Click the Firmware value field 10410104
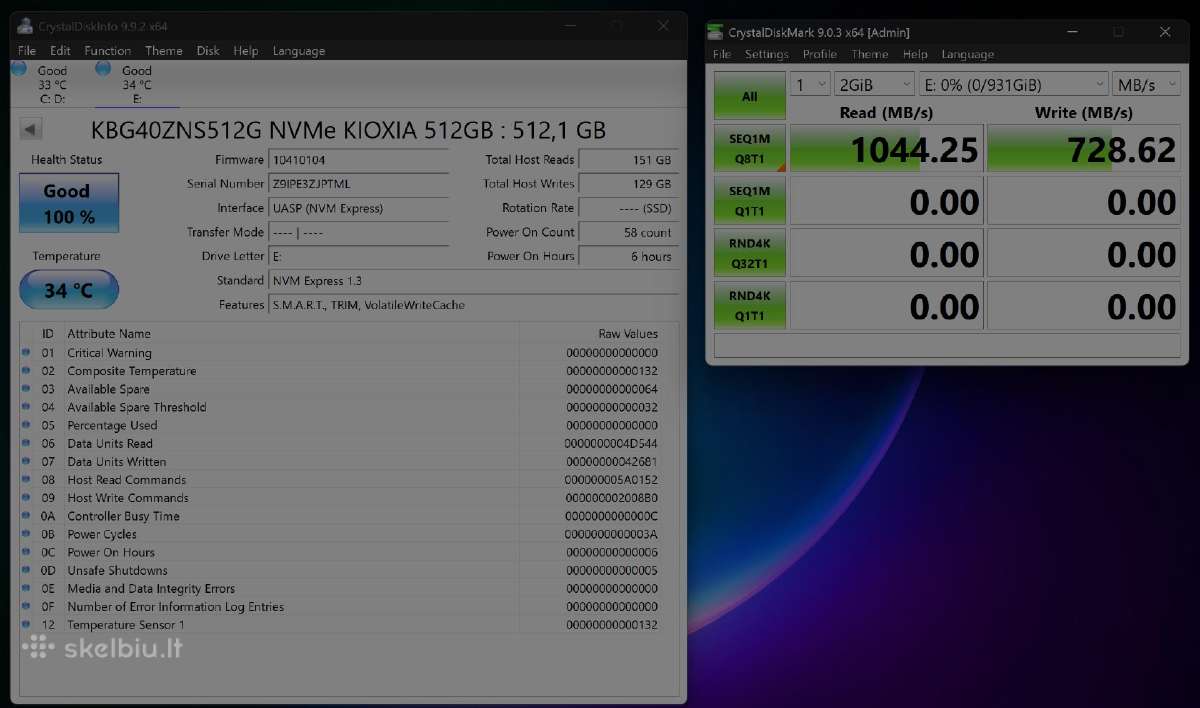This screenshot has height=708, width=1200. (359, 160)
